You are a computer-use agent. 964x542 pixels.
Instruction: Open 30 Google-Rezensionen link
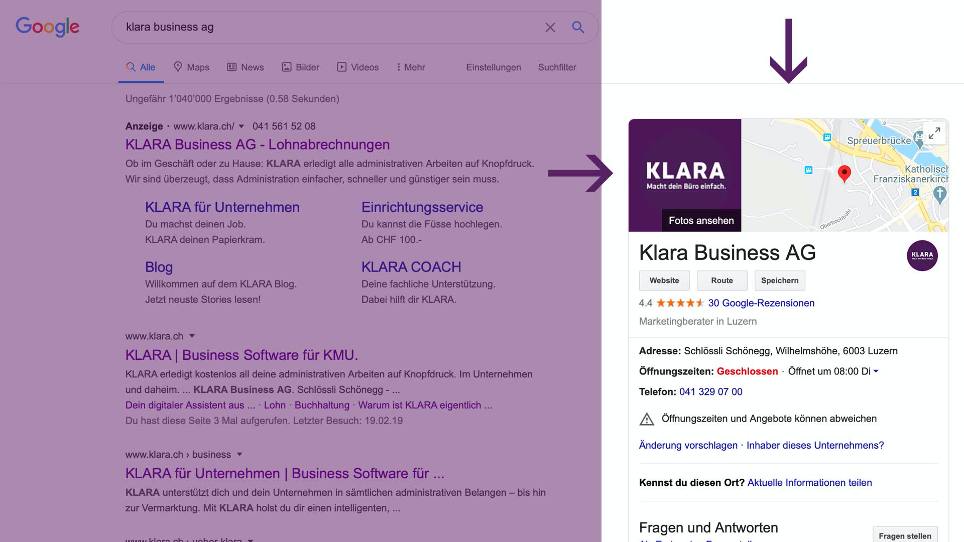pyautogui.click(x=761, y=303)
